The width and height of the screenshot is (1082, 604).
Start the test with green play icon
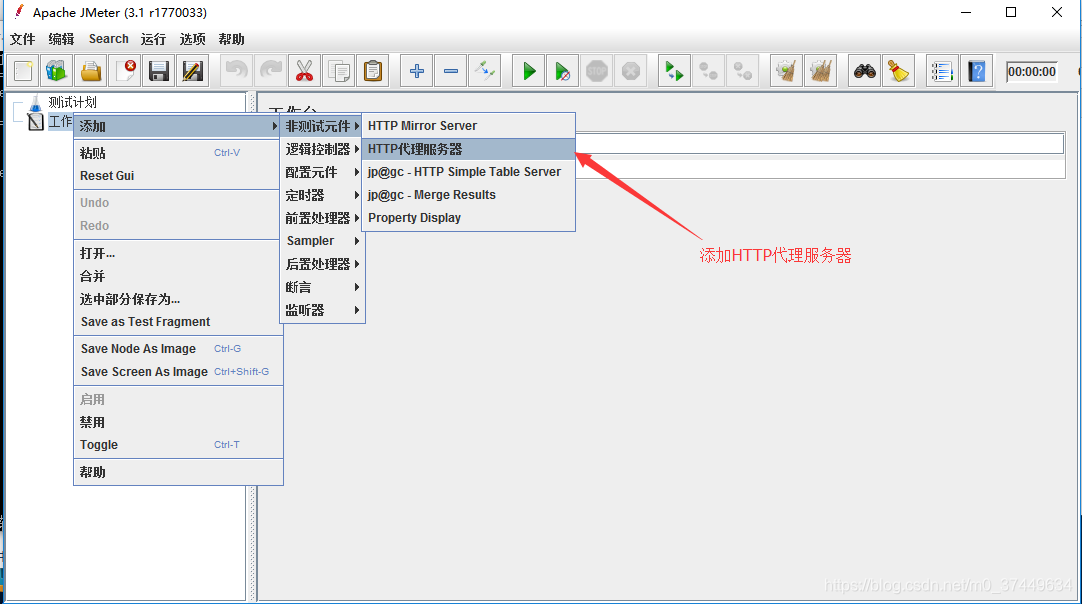point(528,70)
